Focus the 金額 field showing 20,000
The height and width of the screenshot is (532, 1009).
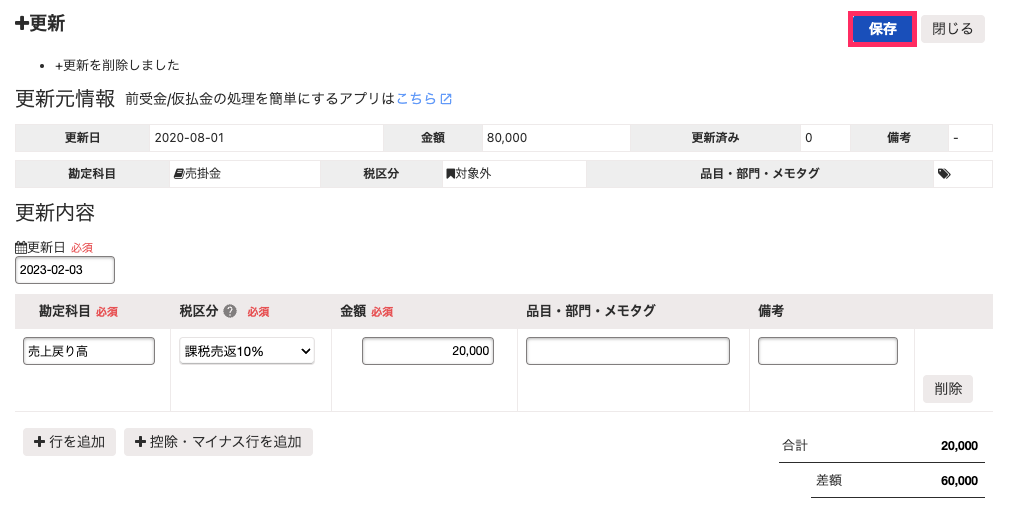pos(428,351)
